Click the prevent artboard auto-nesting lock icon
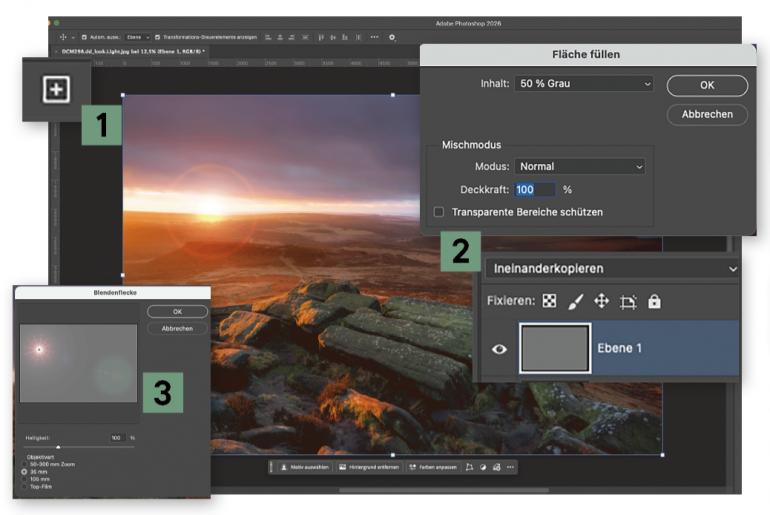This screenshot has width=770, height=515. pos(628,301)
